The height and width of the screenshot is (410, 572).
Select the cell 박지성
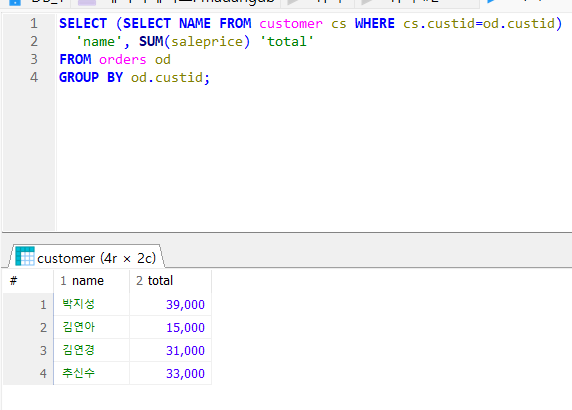91,304
